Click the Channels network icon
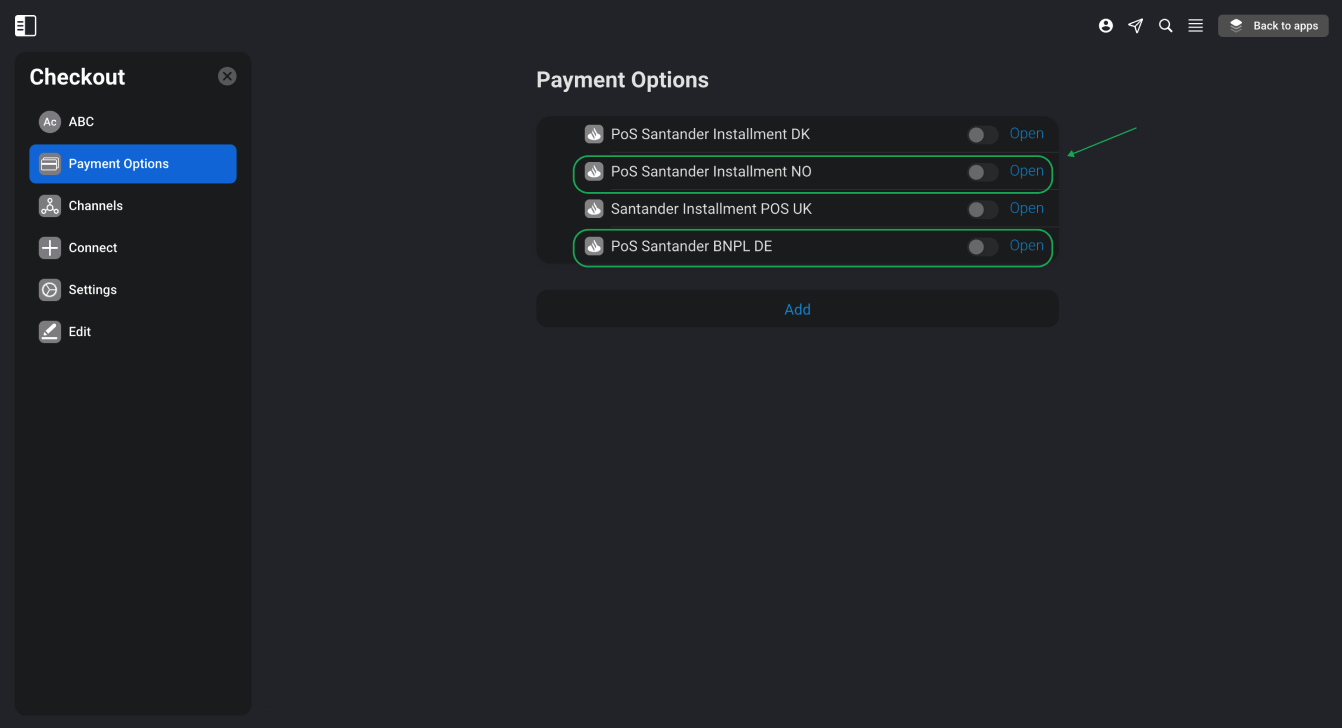Screen dimensions: 1342x728 [50, 206]
